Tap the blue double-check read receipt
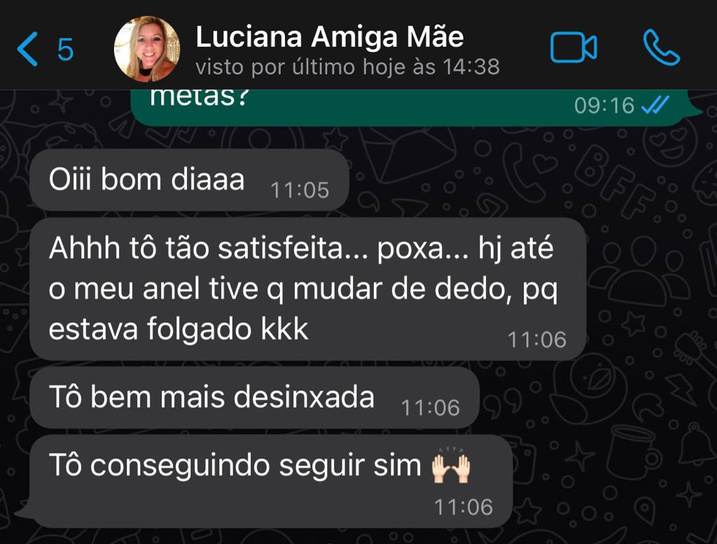The image size is (717, 544). (655, 105)
